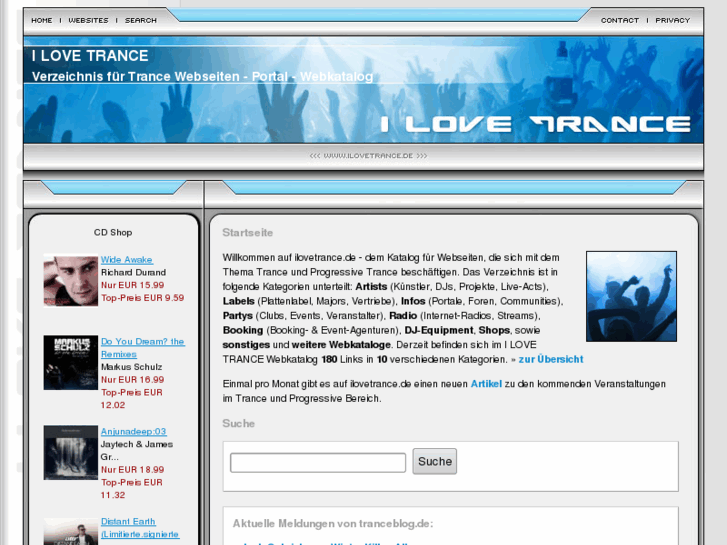
Task: Click the 'Startseite' heading
Action: point(248,233)
